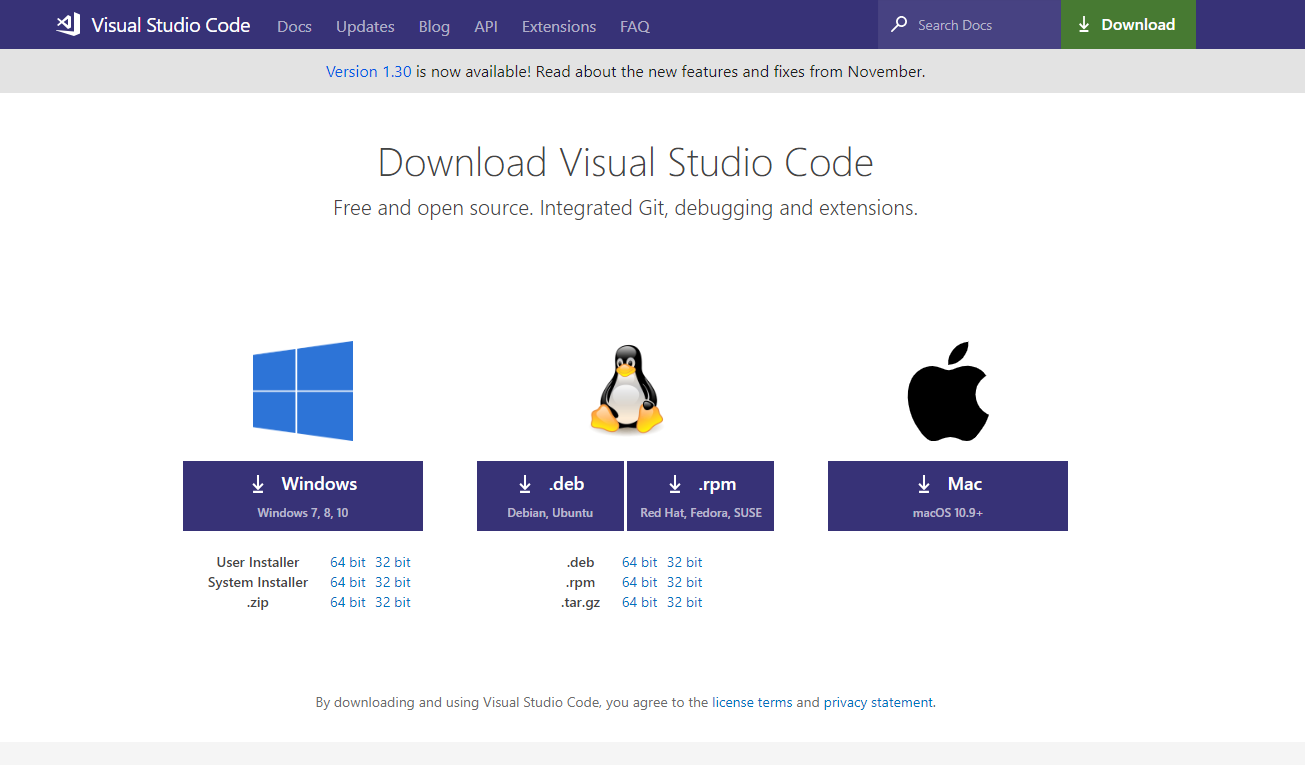Viewport: 1305px width, 765px height.
Task: Click the arrow icon on .rpm button
Action: coord(675,484)
